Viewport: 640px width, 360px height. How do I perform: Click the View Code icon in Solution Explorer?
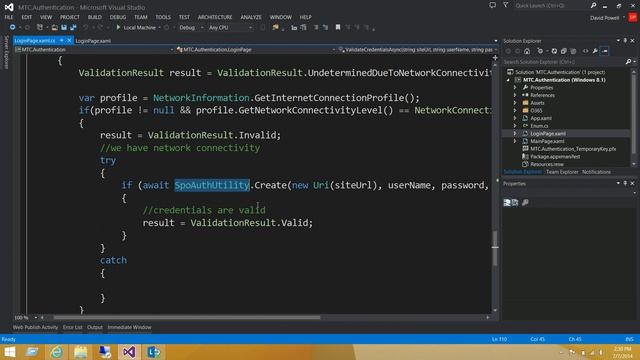[x=585, y=51]
